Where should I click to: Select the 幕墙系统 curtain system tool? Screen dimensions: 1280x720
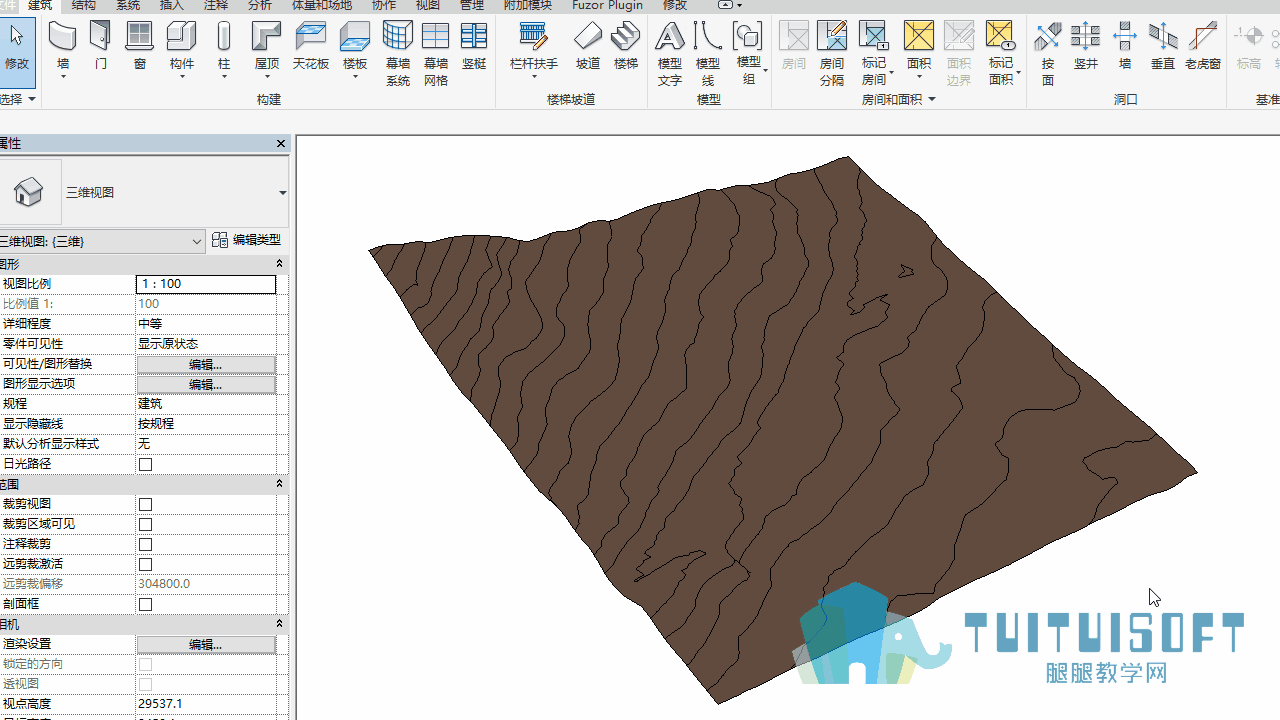(398, 54)
